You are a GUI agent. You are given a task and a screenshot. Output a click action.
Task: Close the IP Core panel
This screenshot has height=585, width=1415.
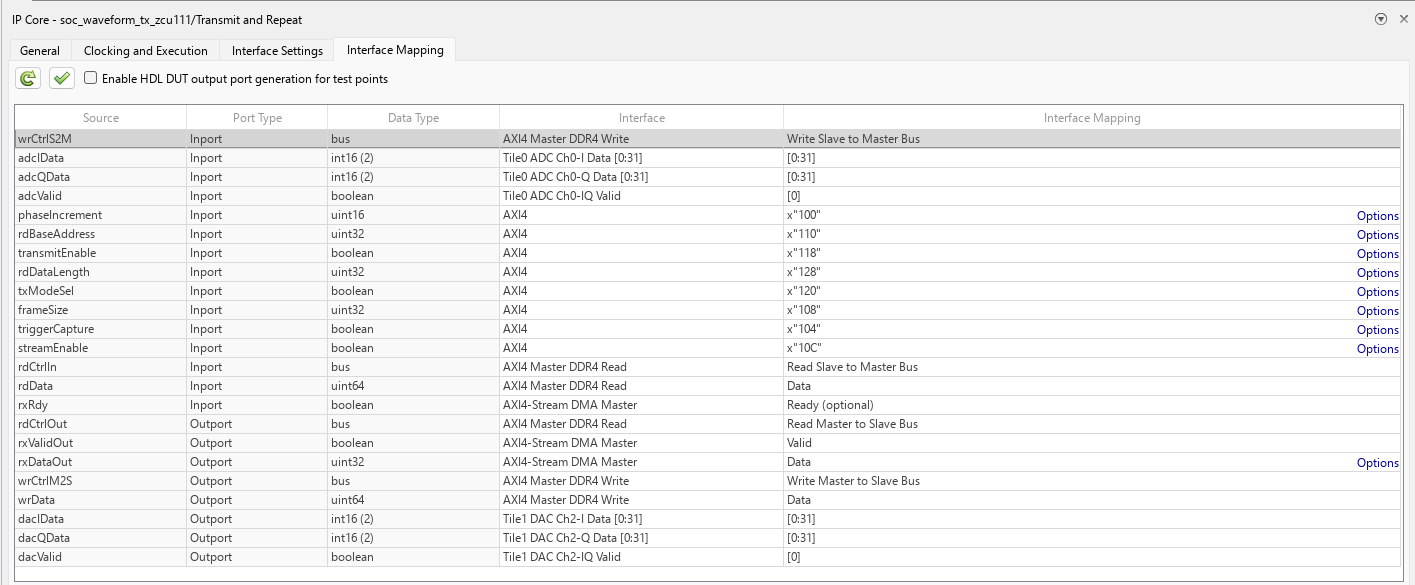click(1403, 19)
